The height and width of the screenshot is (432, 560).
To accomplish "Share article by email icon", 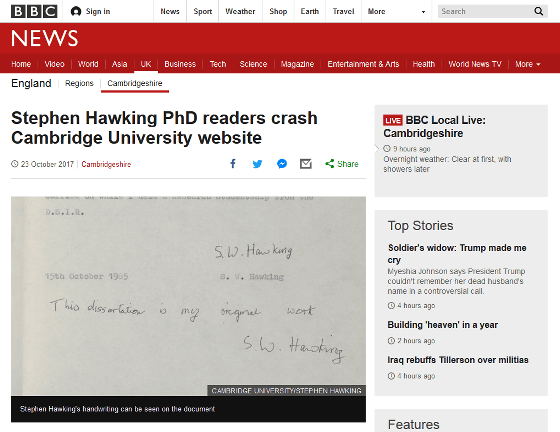I will click(306, 164).
